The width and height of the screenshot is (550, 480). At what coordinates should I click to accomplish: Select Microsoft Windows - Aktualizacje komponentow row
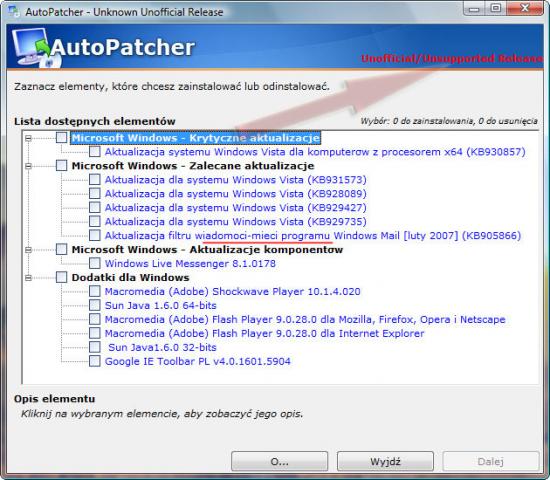click(x=207, y=249)
